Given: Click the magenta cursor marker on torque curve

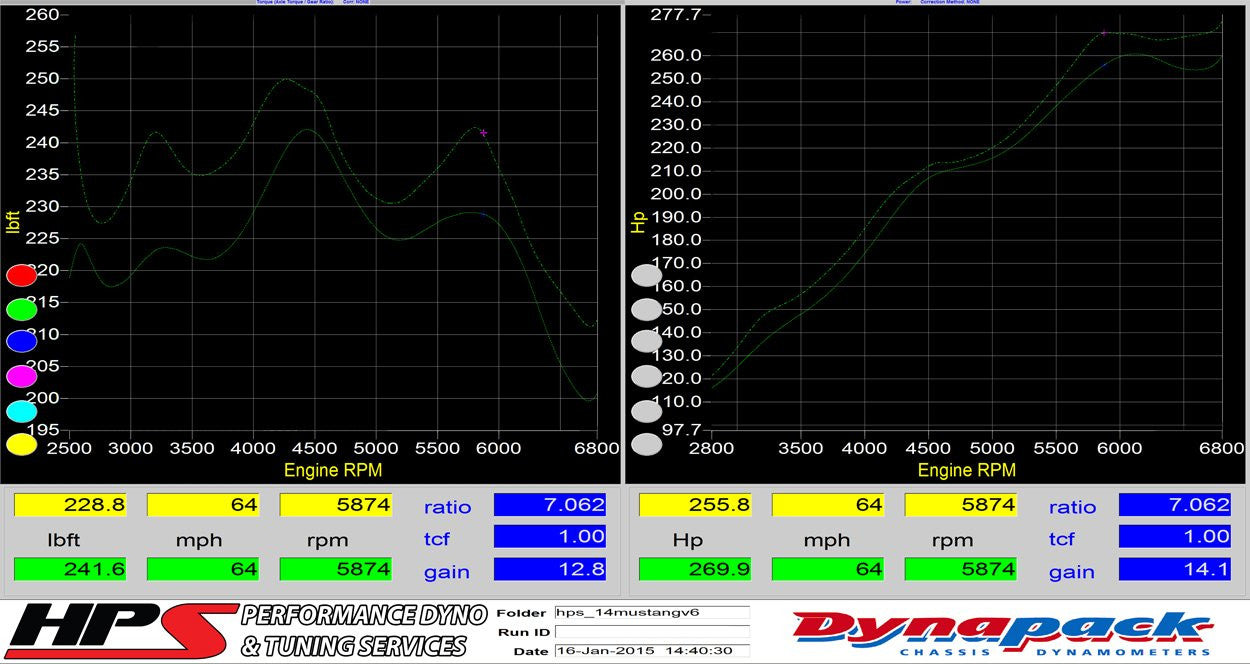Looking at the screenshot, I should pyautogui.click(x=483, y=132).
